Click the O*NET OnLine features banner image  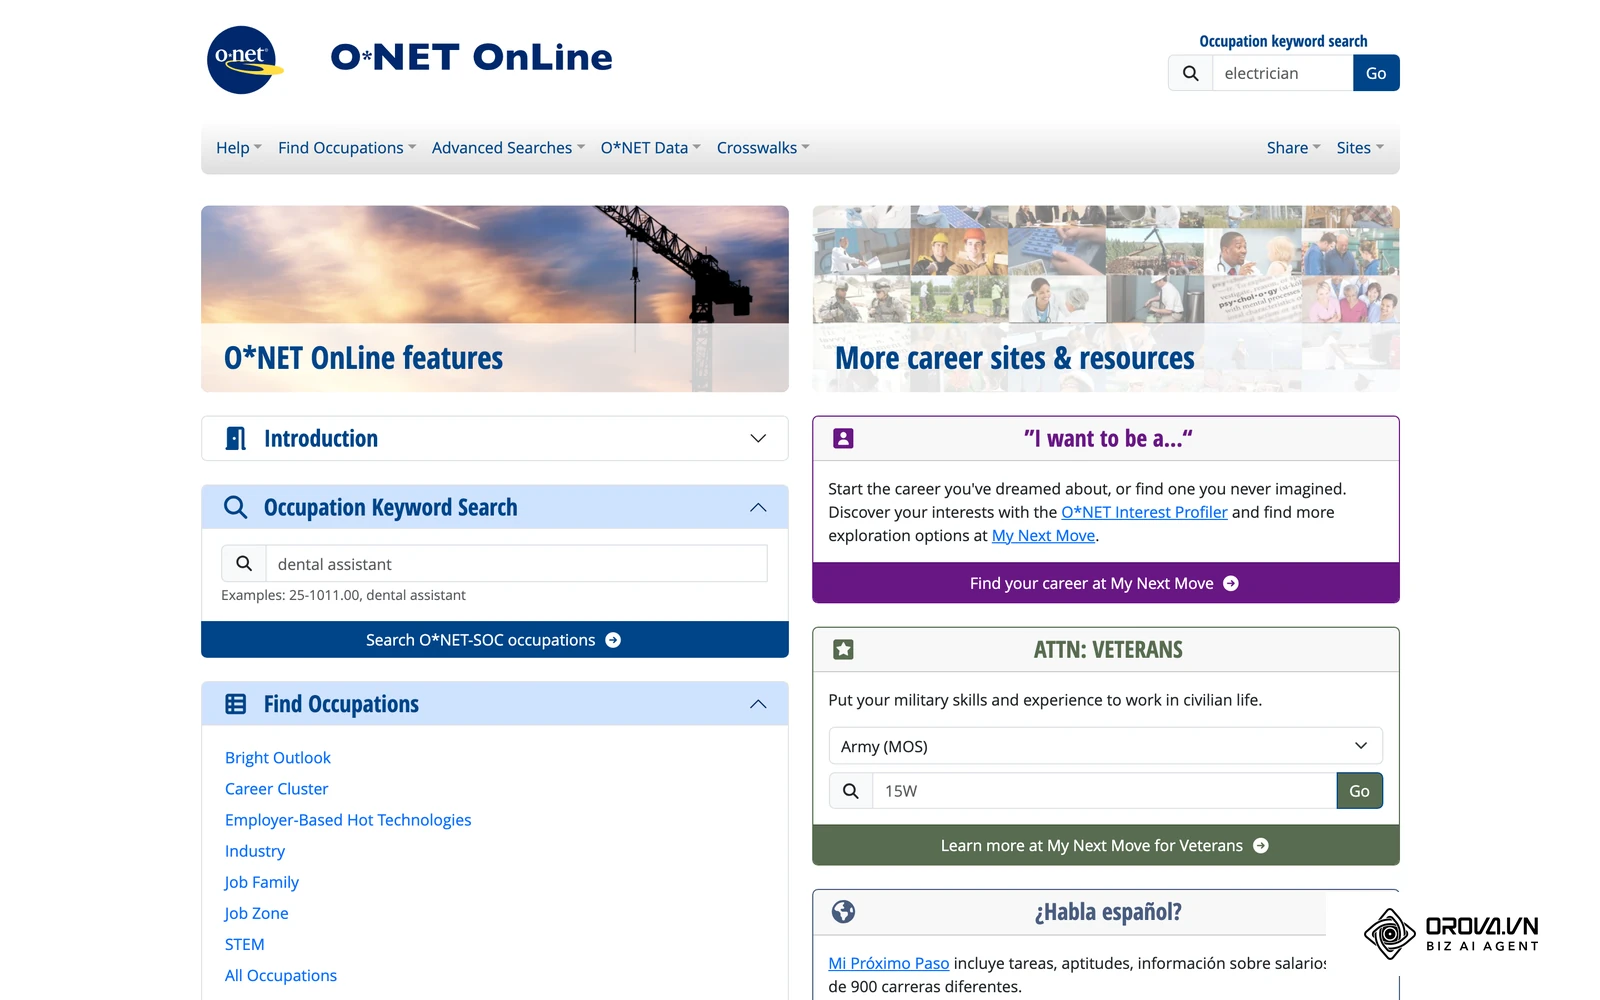tap(495, 299)
